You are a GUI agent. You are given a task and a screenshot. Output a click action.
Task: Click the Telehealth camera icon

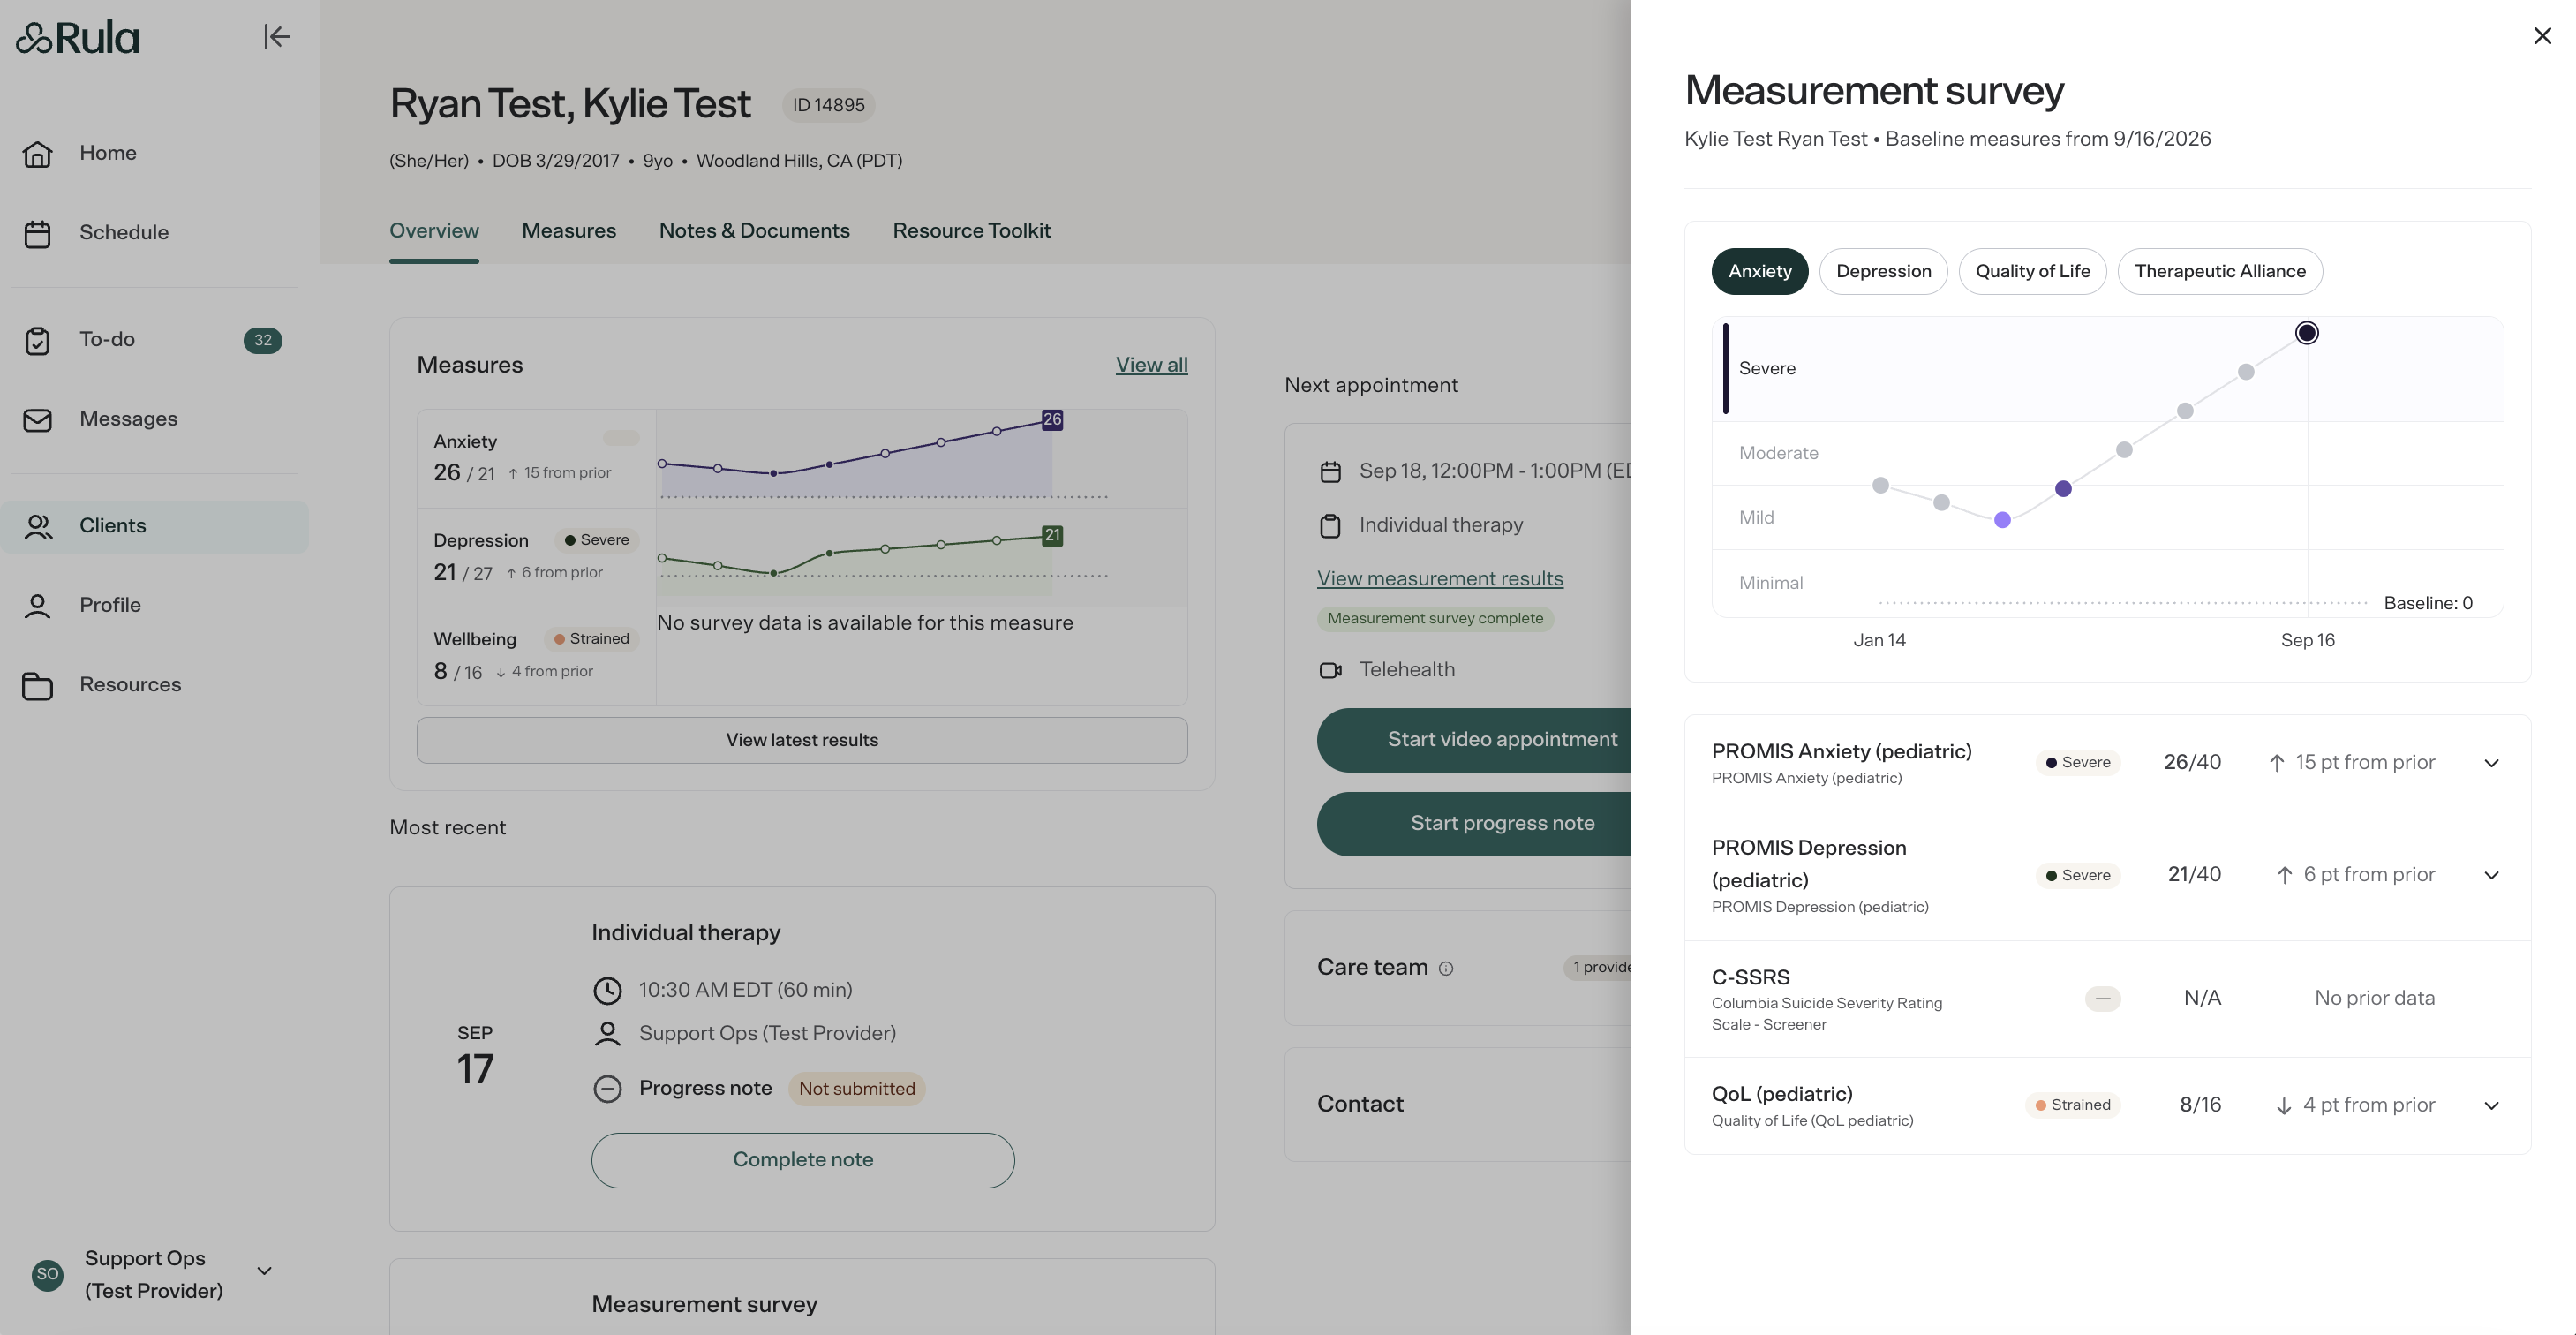pyautogui.click(x=1330, y=670)
